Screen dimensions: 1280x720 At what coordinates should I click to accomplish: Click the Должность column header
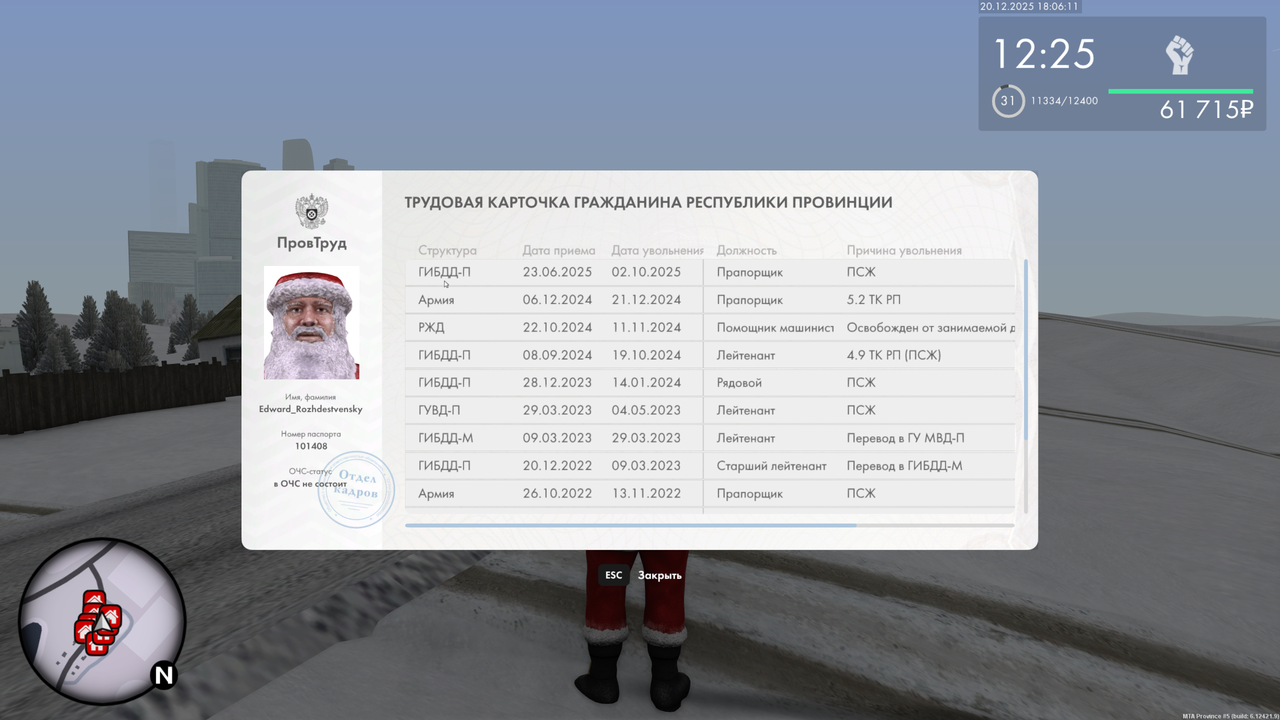746,251
